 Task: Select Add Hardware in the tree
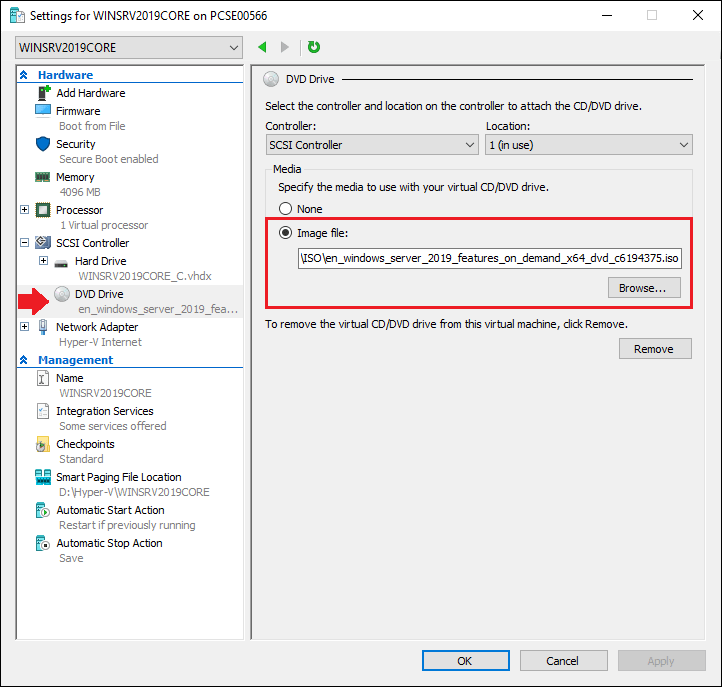click(x=91, y=93)
